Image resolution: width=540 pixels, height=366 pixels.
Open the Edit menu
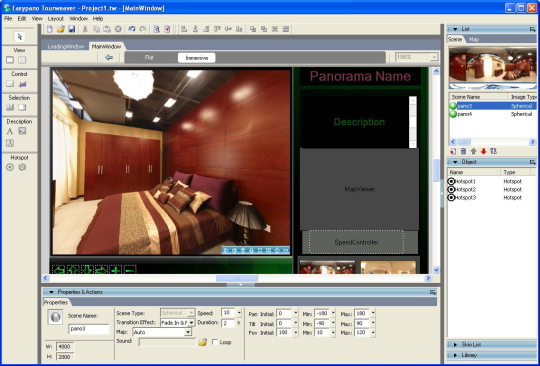[22, 19]
